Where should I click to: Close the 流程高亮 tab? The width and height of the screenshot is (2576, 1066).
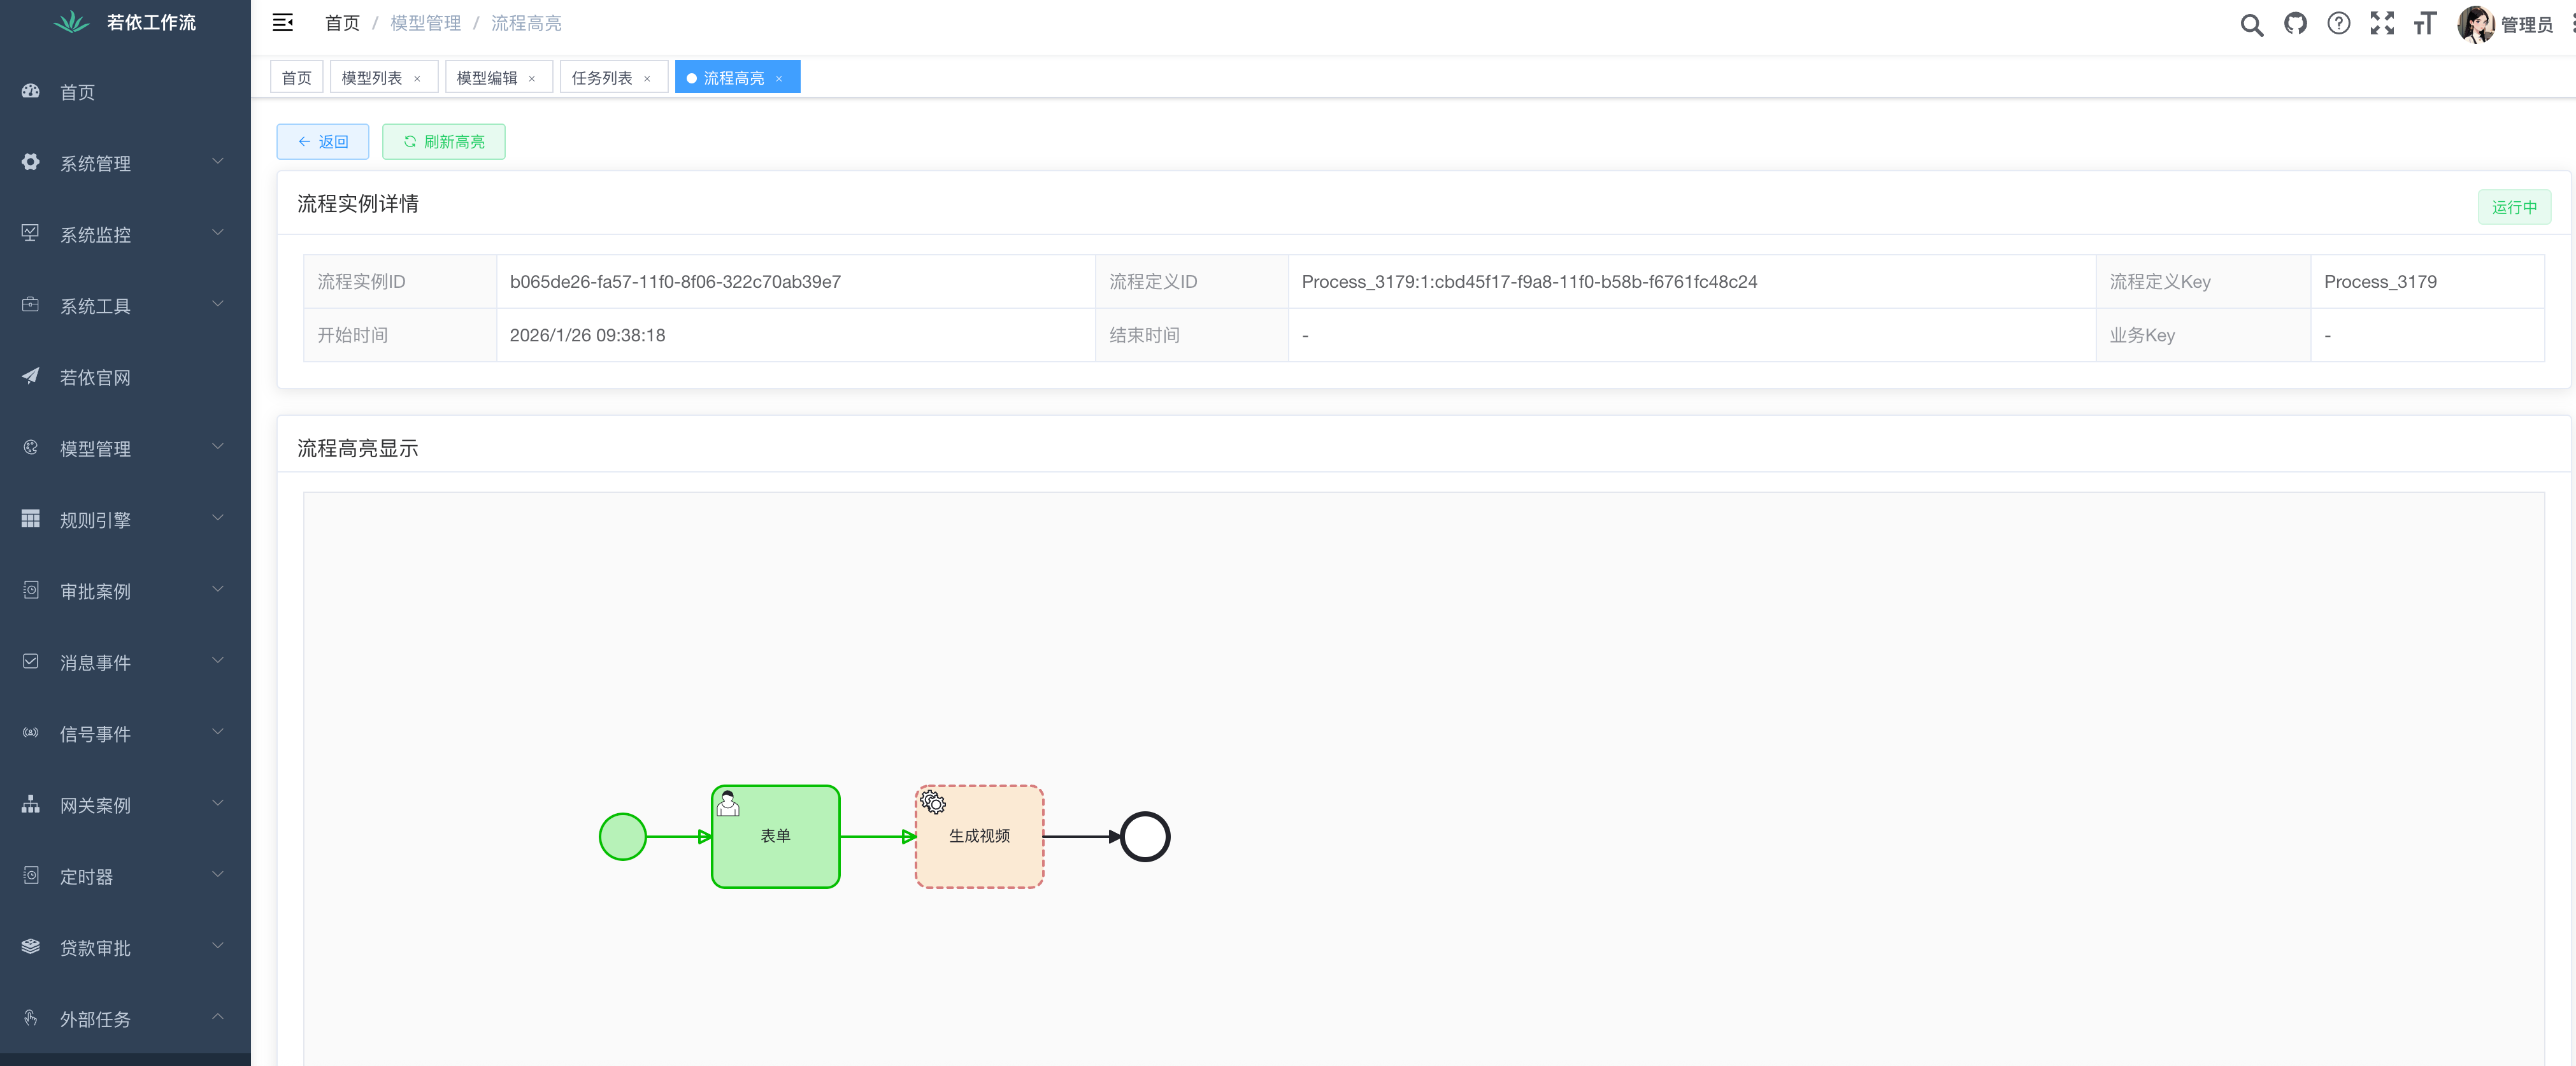coord(779,78)
